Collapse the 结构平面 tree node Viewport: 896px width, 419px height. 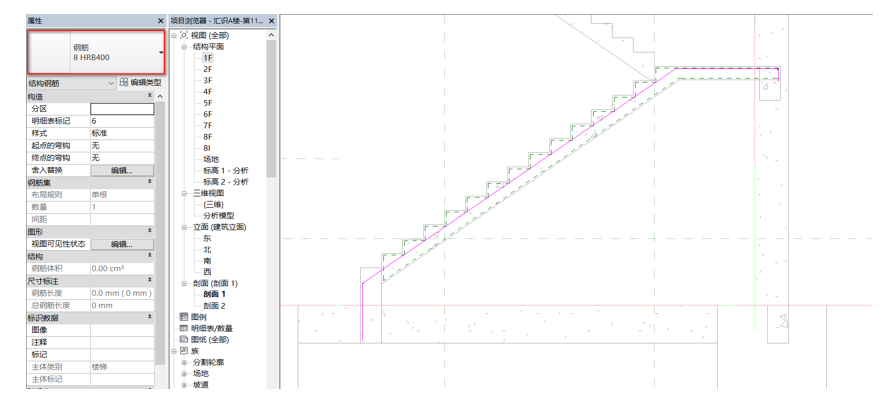[184, 47]
